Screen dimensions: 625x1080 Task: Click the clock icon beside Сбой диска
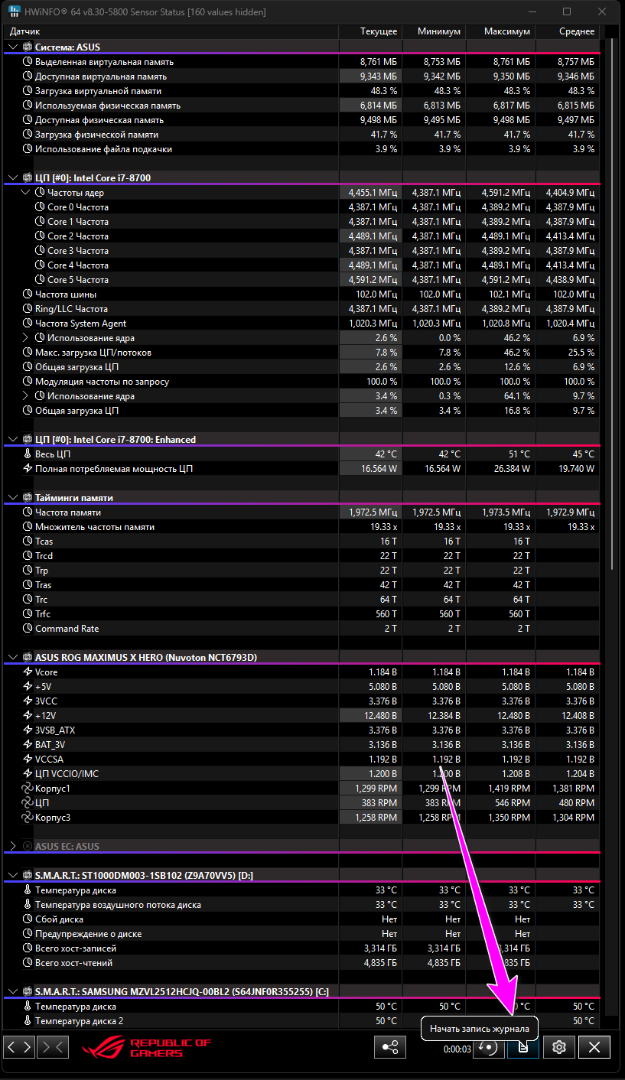tap(28, 919)
